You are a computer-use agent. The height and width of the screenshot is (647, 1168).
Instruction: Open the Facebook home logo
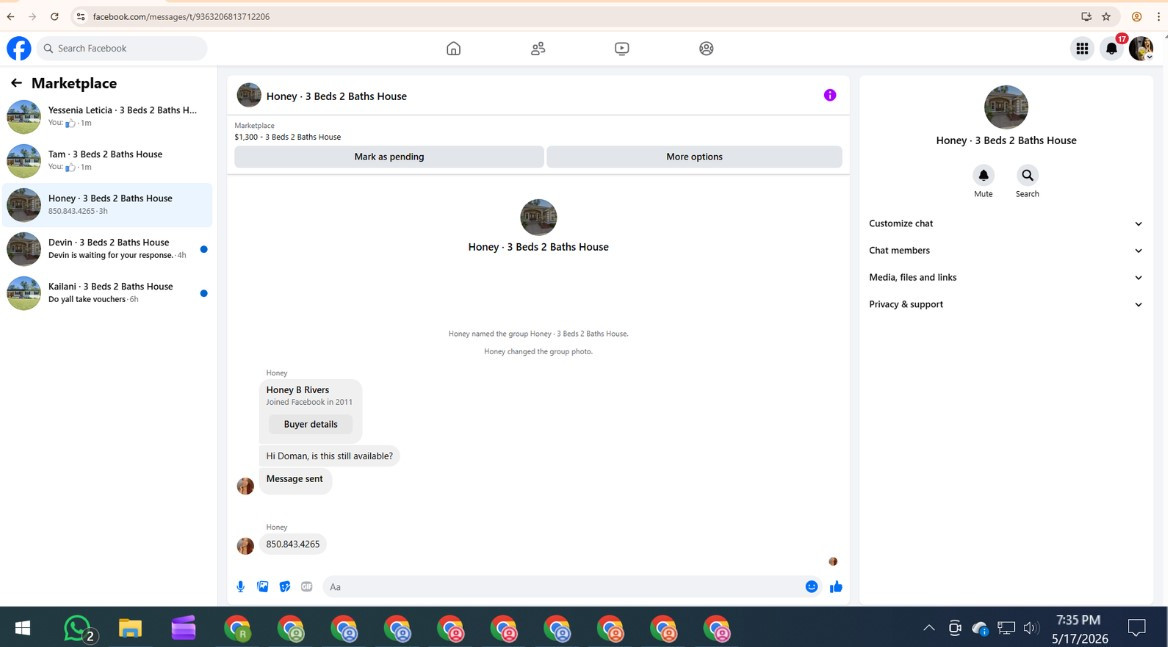tap(19, 48)
